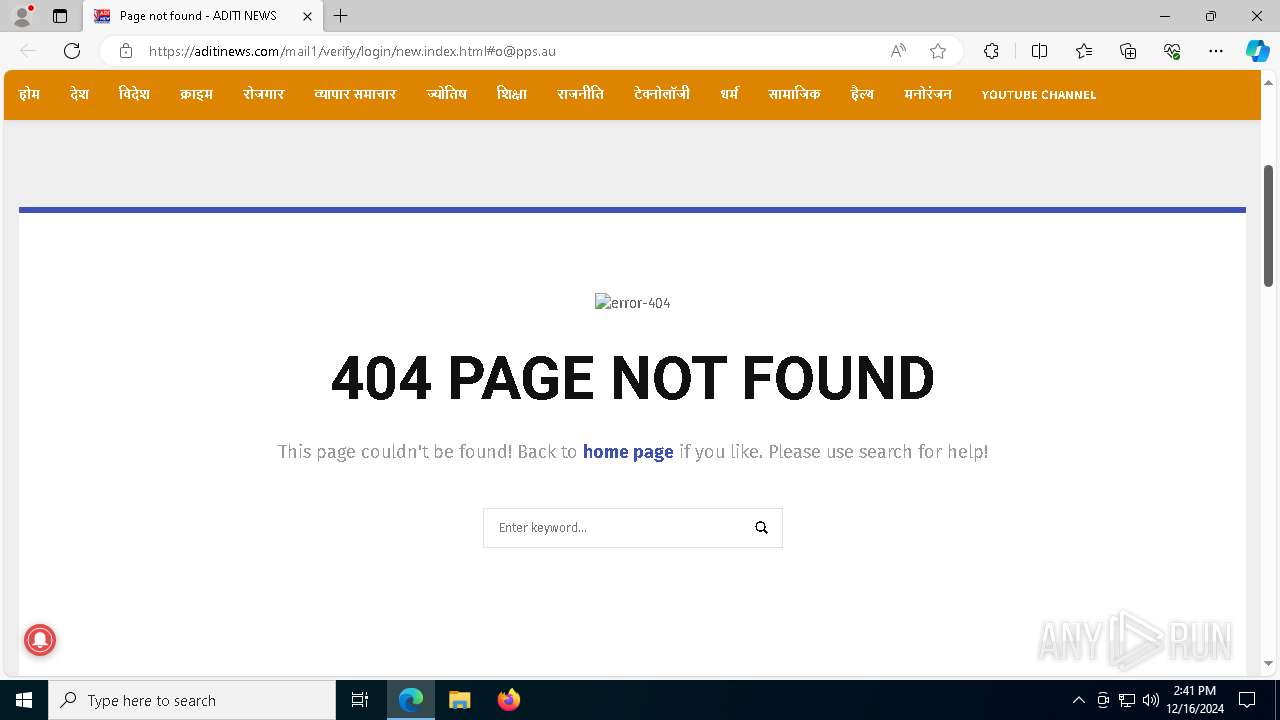This screenshot has width=1280, height=720.
Task: Open the होम menu item
Action: coord(29,94)
